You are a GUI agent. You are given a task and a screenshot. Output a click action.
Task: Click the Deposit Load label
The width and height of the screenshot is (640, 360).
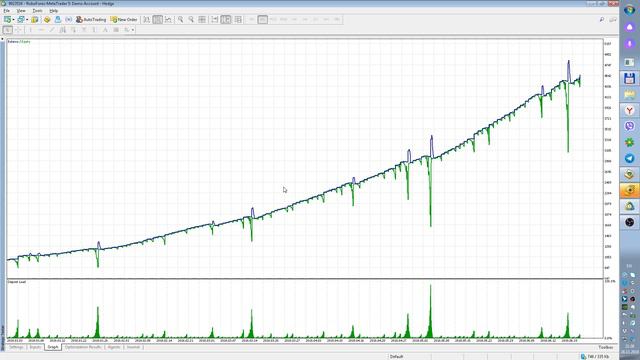click(17, 282)
